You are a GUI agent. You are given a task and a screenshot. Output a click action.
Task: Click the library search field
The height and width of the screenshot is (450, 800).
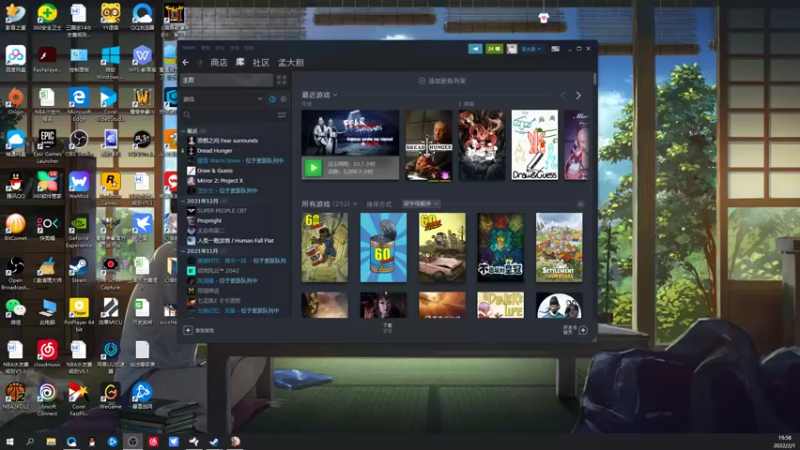[x=228, y=115]
